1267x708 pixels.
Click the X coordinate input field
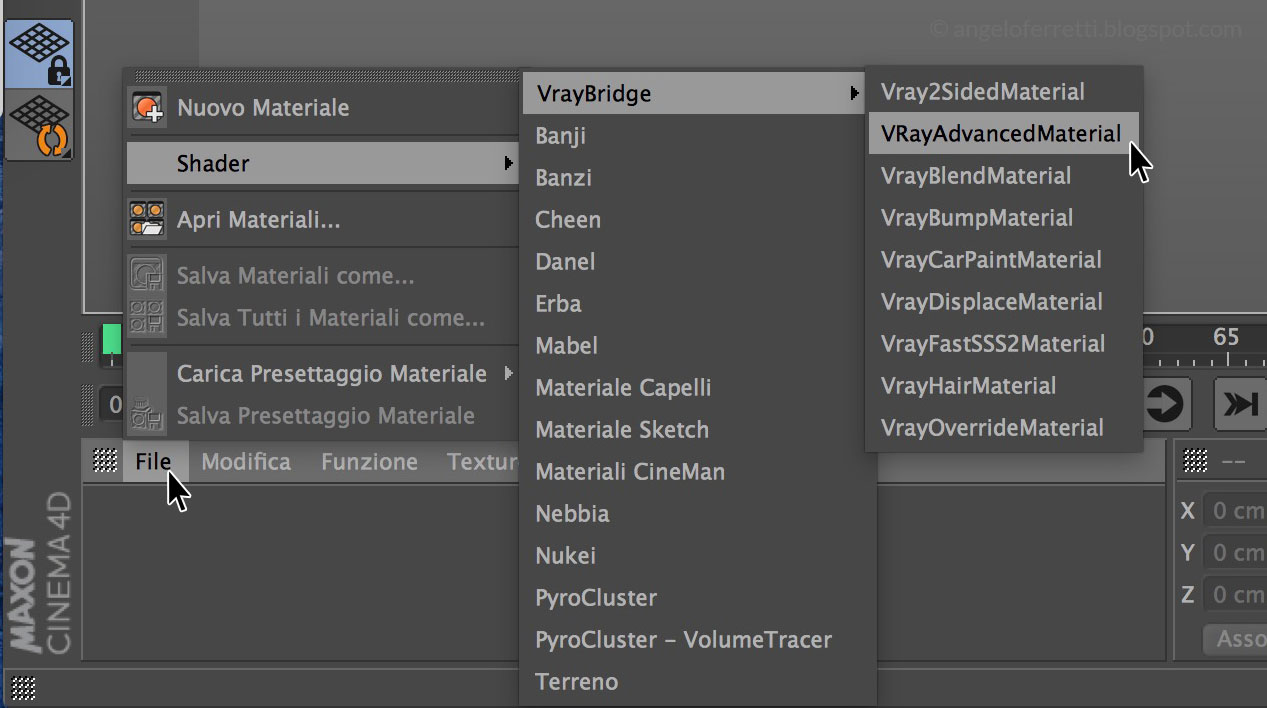click(x=1235, y=511)
